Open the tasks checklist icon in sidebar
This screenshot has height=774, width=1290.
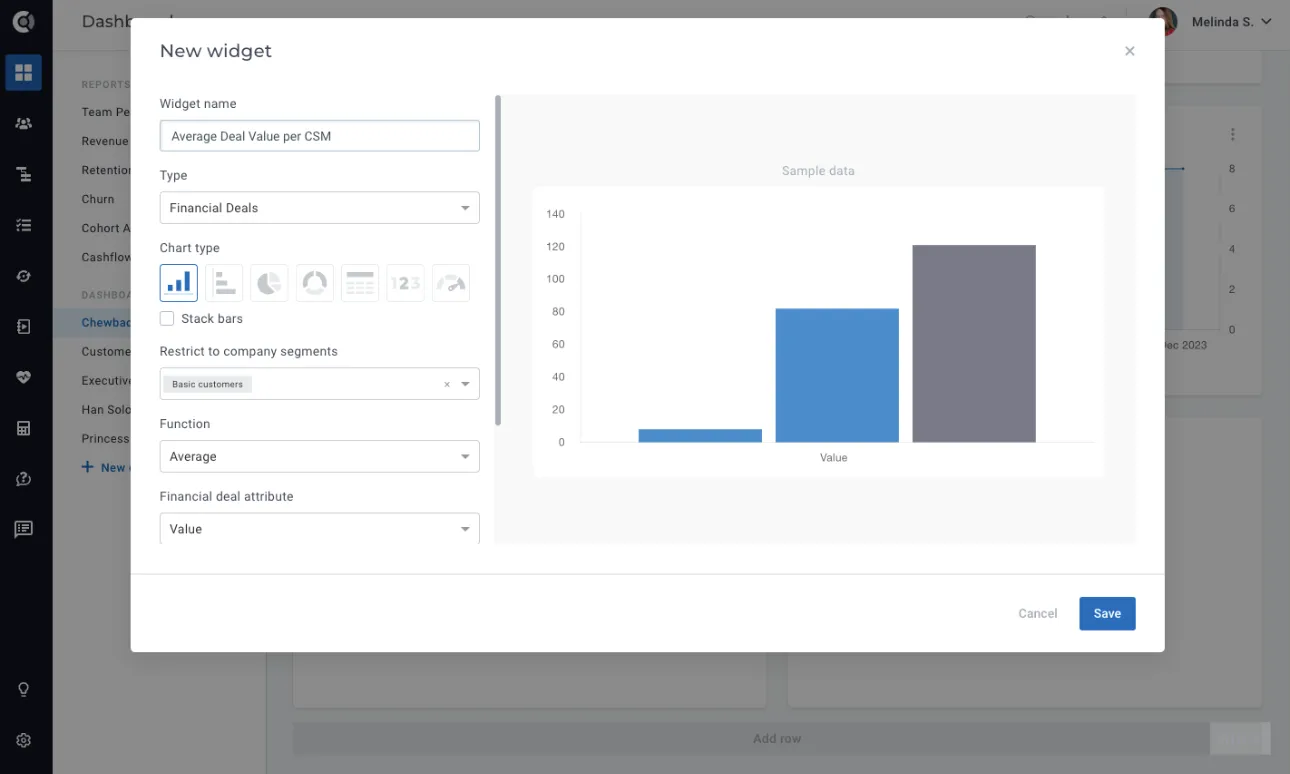point(23,225)
